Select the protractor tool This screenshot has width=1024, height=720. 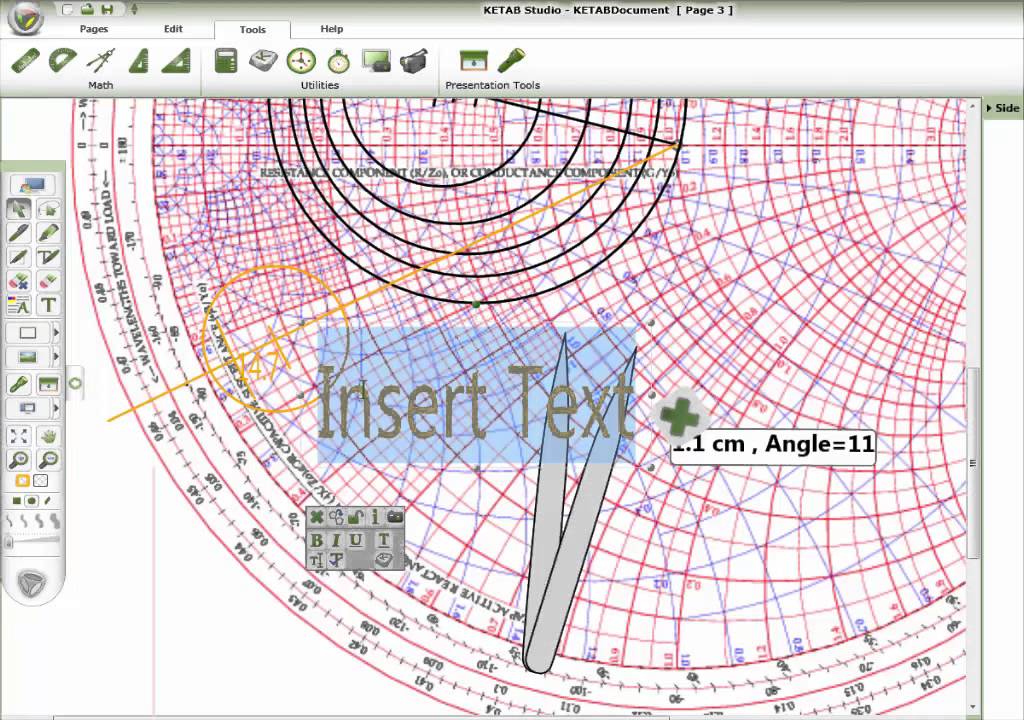coord(63,61)
